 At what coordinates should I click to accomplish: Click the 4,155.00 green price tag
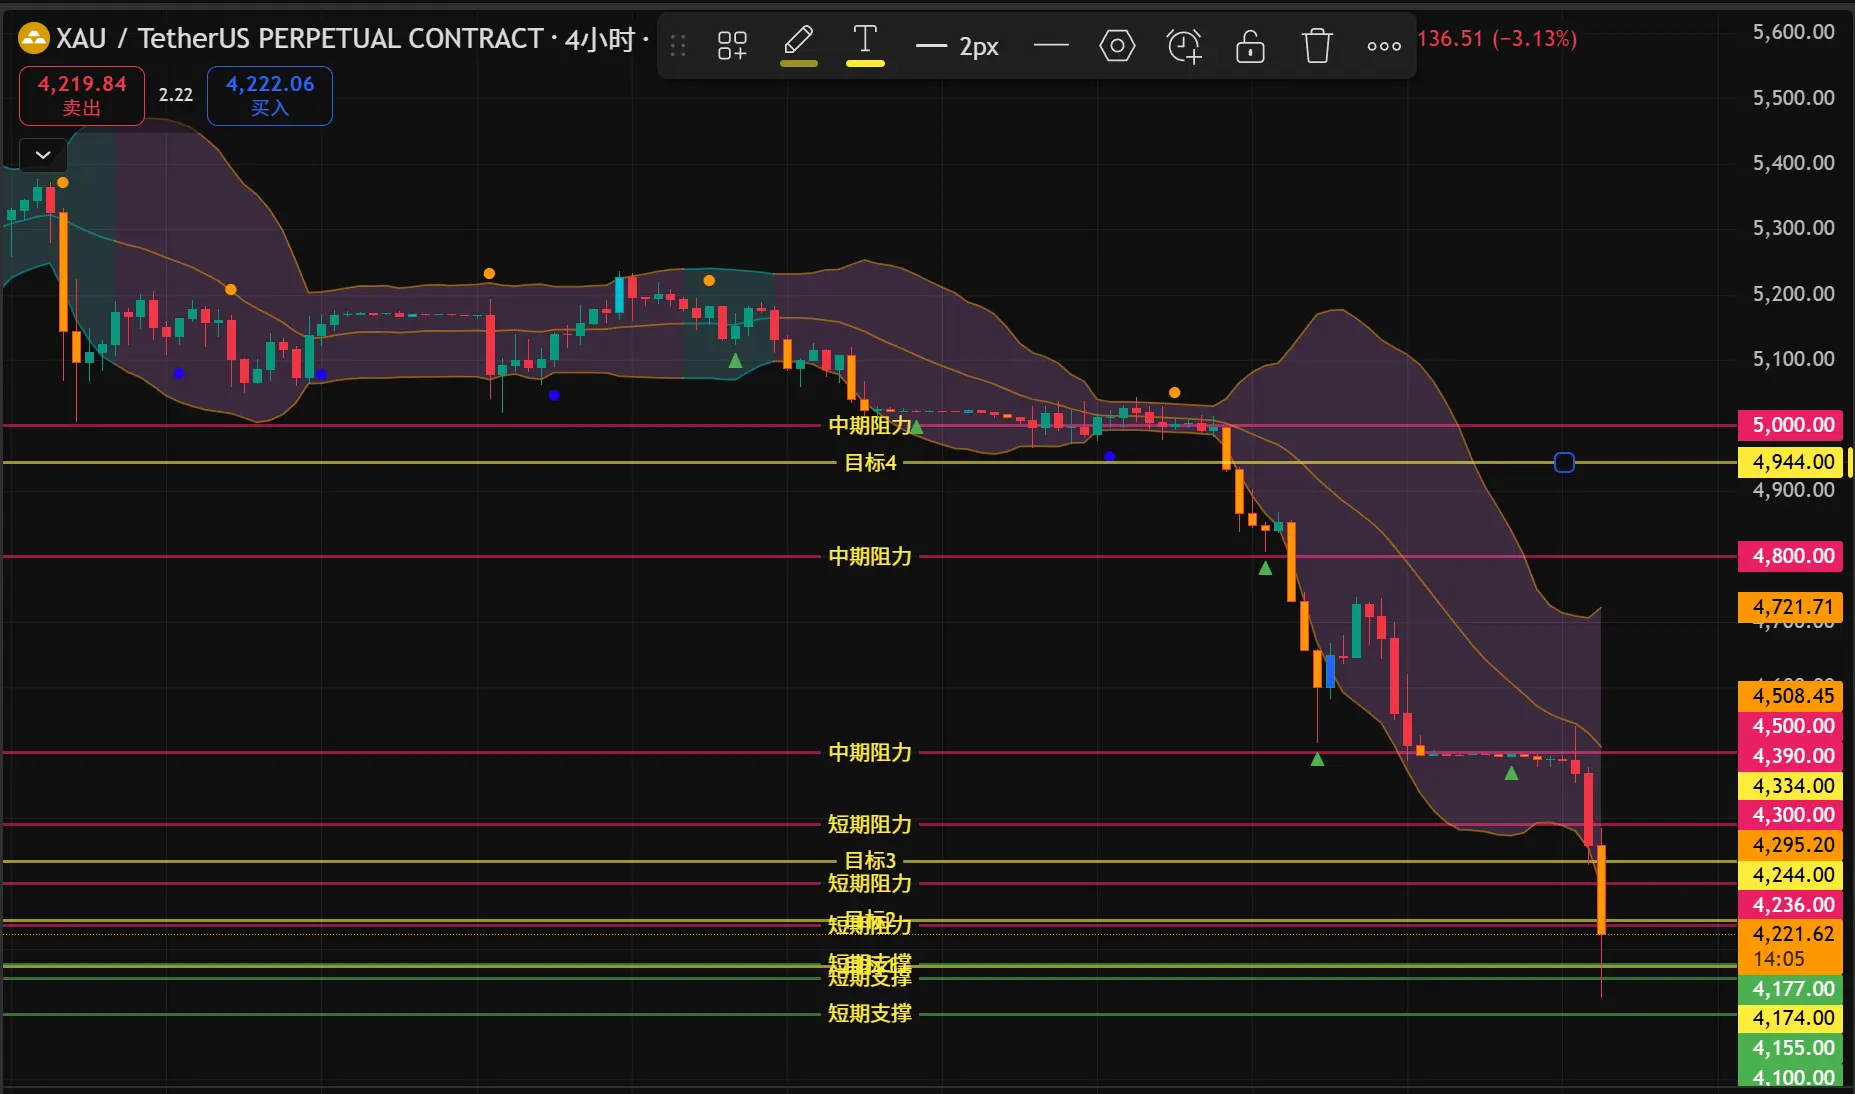(x=1790, y=1048)
